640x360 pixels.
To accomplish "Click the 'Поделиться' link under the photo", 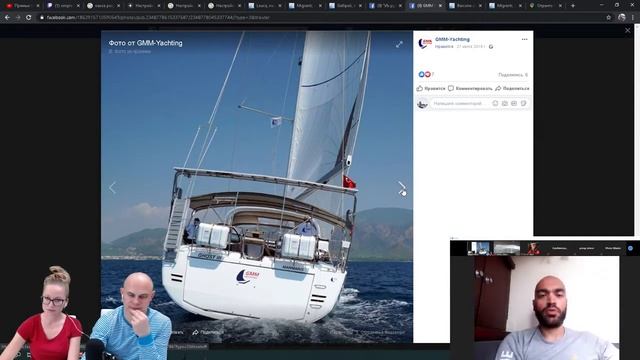I will click(x=208, y=332).
